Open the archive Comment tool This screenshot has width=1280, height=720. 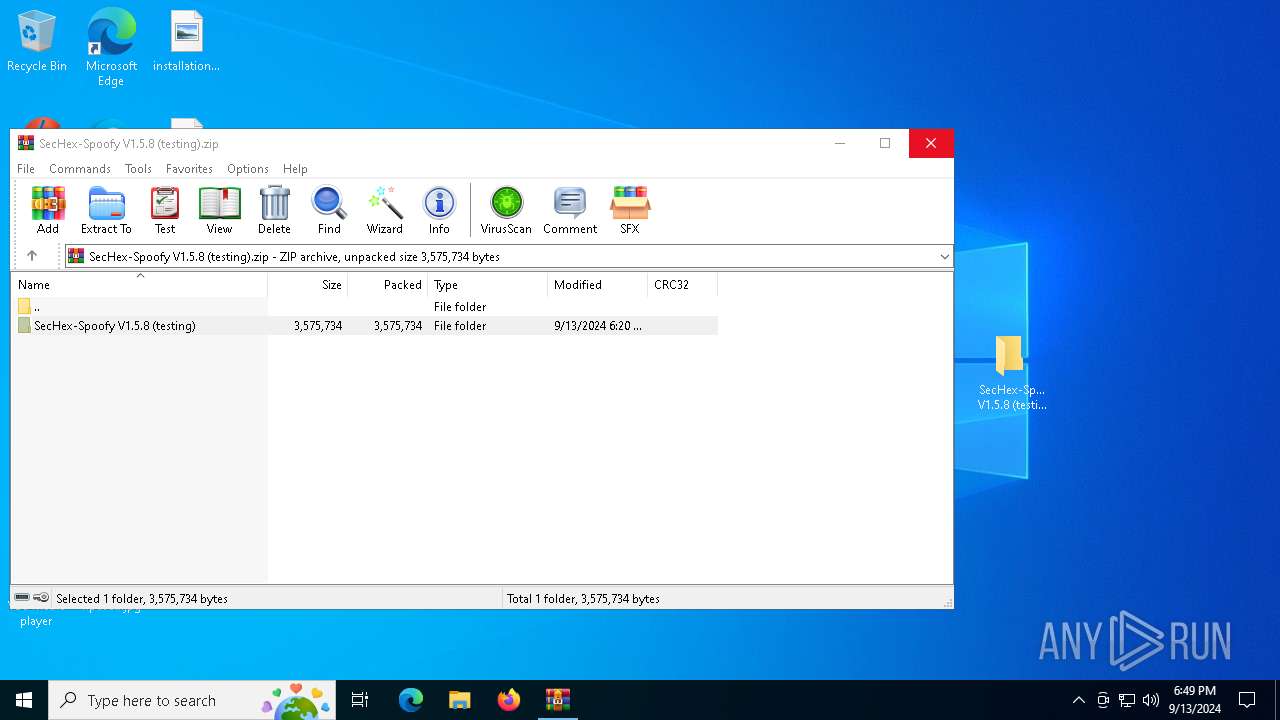570,210
